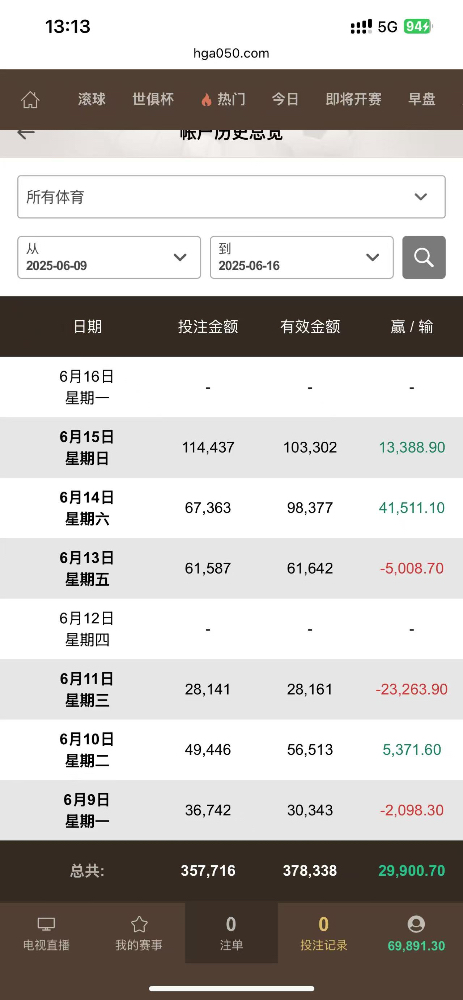Tap the hga050.com address bar
Image resolution: width=463 pixels, height=1000 pixels.
click(x=232, y=54)
